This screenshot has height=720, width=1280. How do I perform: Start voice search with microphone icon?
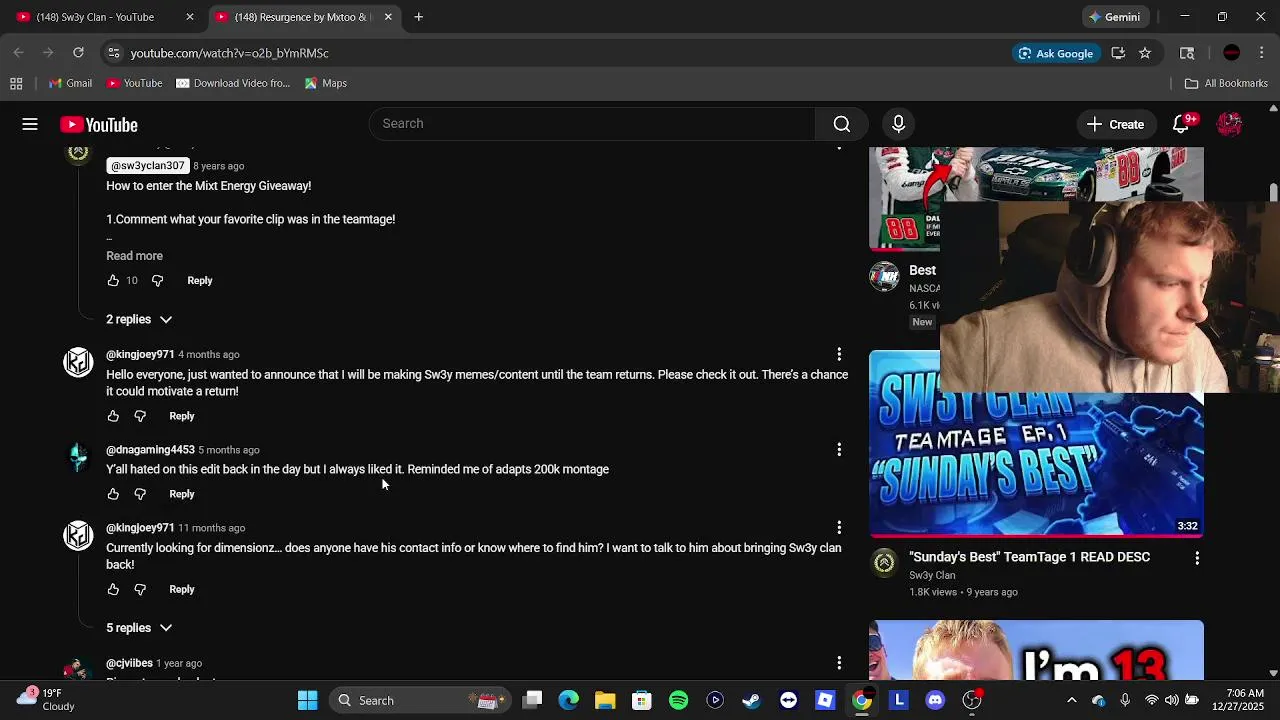pyautogui.click(x=898, y=124)
